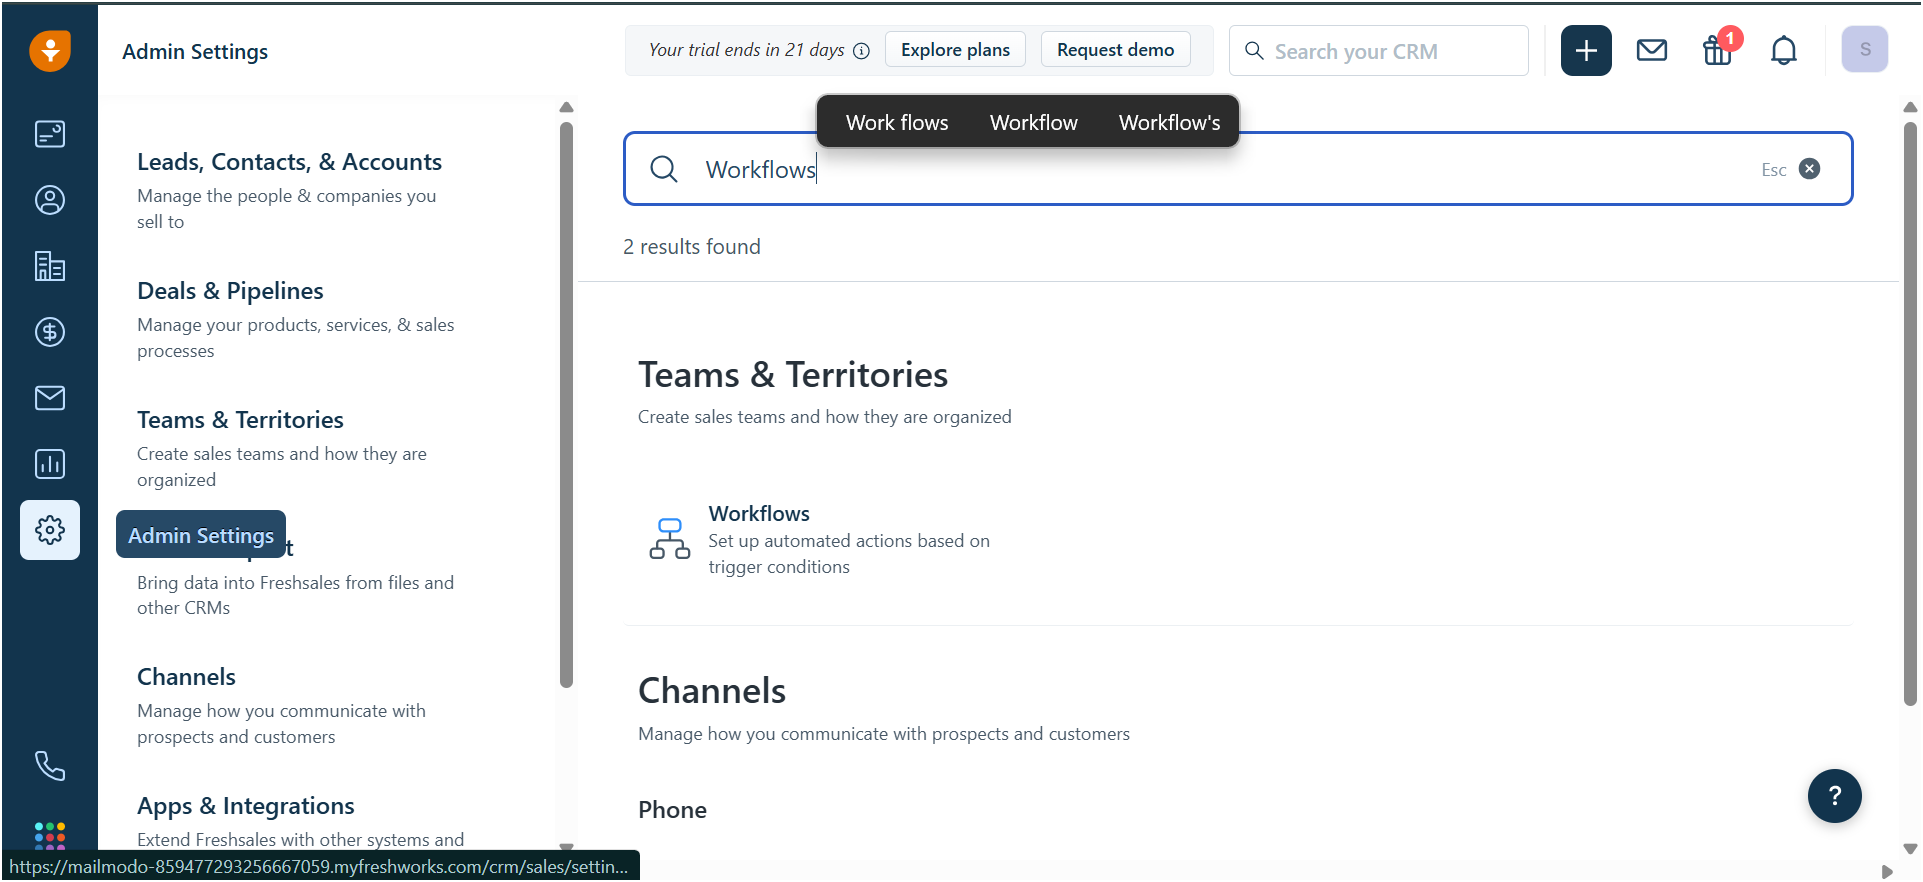Click the Admin Settings page title

coord(195,51)
